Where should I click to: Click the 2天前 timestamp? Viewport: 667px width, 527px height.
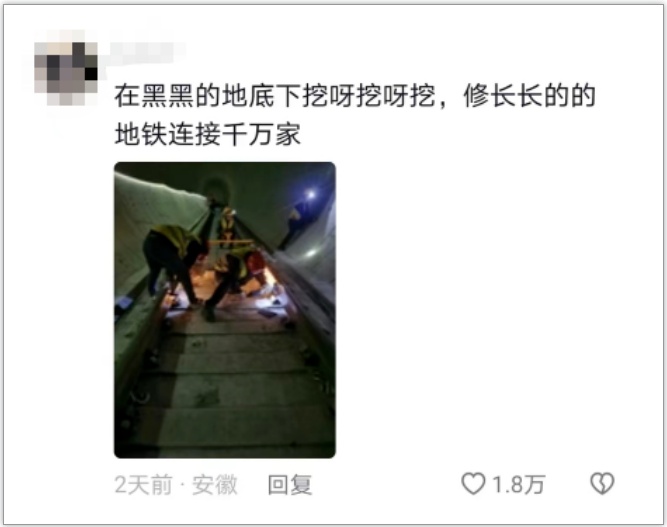tap(143, 484)
